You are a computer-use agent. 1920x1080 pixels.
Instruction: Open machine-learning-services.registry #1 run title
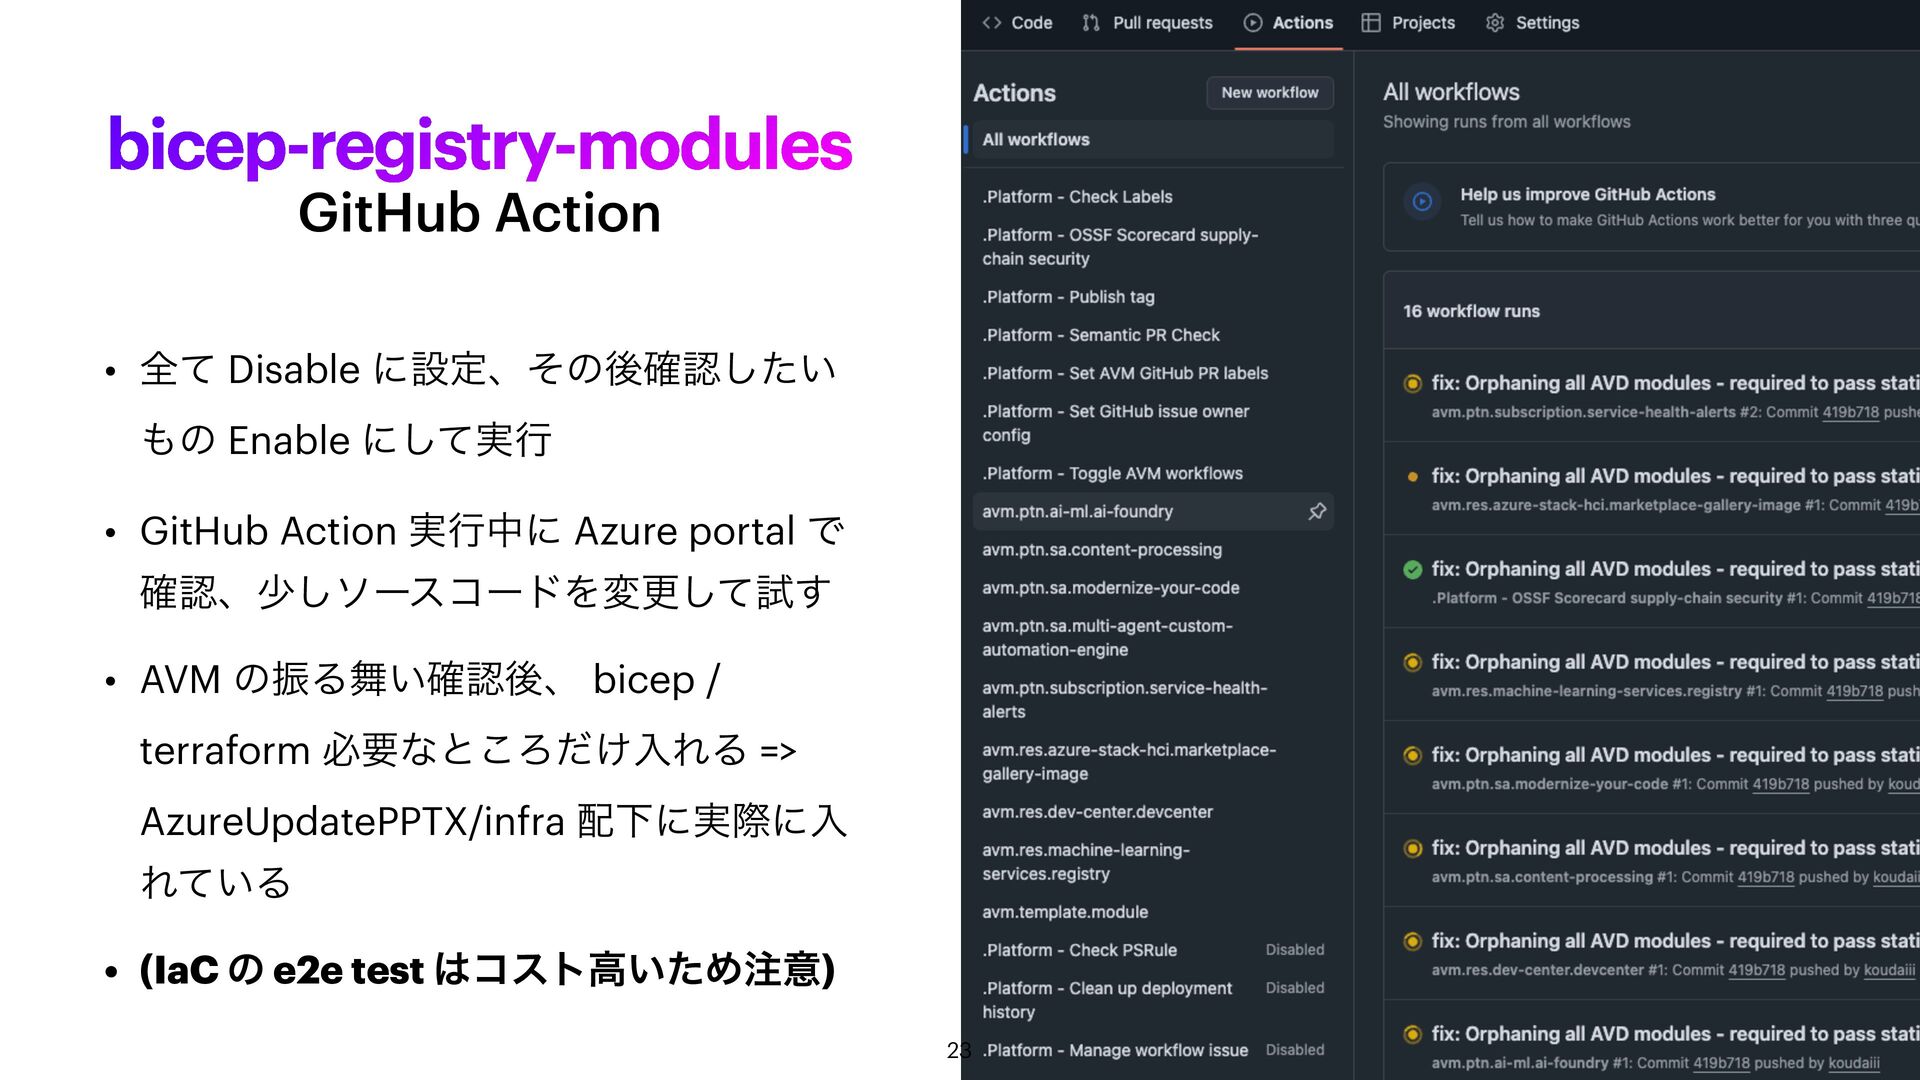coord(1675,662)
